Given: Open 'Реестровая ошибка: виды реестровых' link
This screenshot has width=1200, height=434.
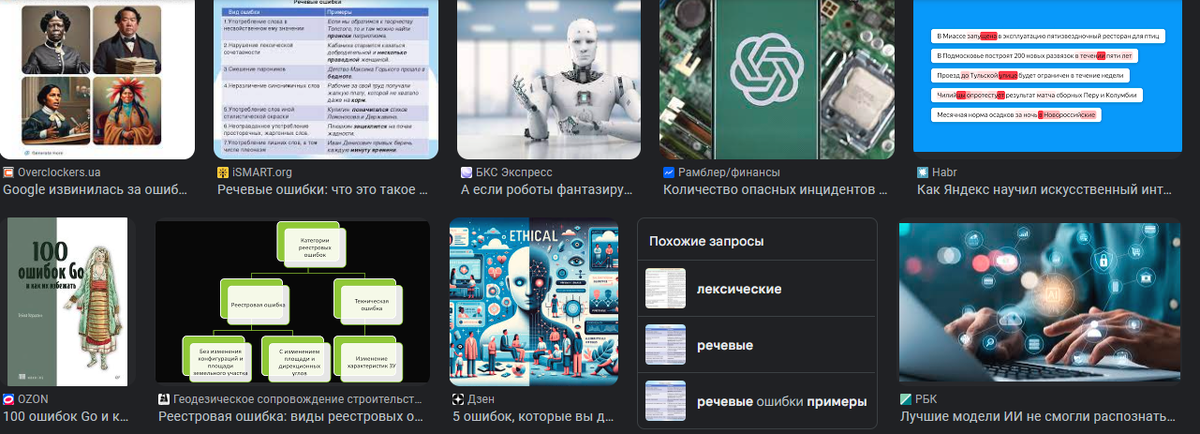Looking at the screenshot, I should click(293, 416).
